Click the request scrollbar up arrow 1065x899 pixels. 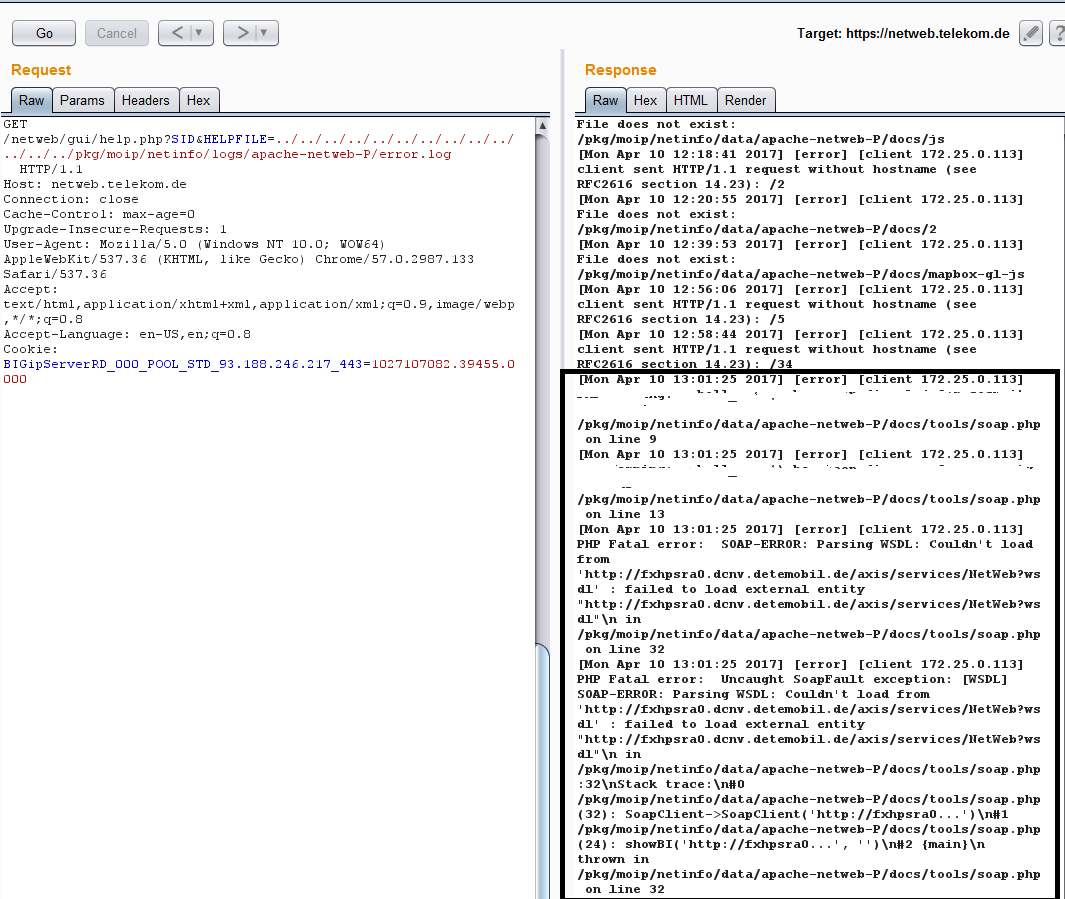coord(542,126)
